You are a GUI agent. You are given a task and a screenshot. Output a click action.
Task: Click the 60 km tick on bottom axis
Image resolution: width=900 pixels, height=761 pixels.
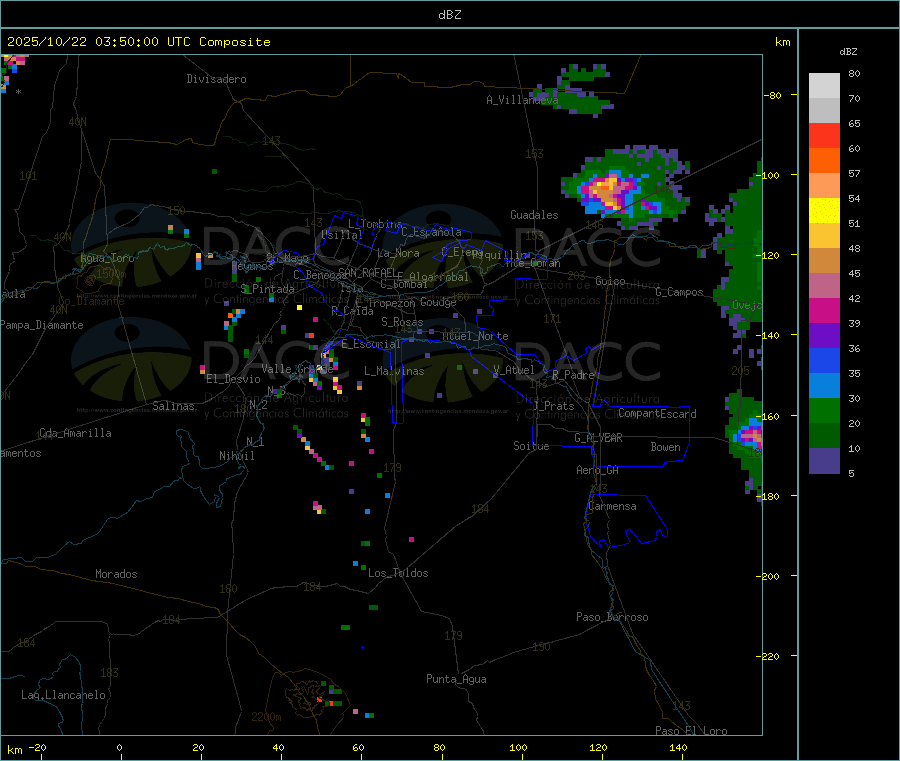[x=359, y=747]
